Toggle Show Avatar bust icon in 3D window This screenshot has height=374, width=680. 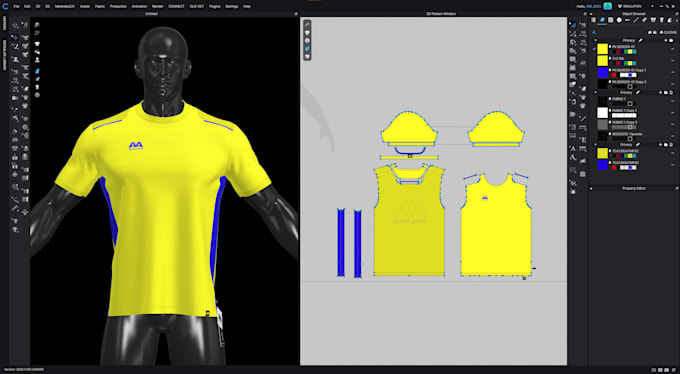coord(37,59)
